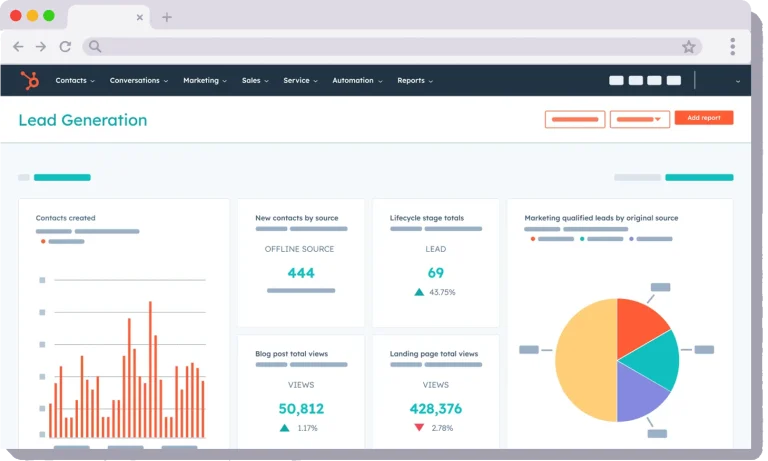Viewport: 768px width, 461px height.
Task: Reload the page with the refresh icon
Action: (65, 47)
